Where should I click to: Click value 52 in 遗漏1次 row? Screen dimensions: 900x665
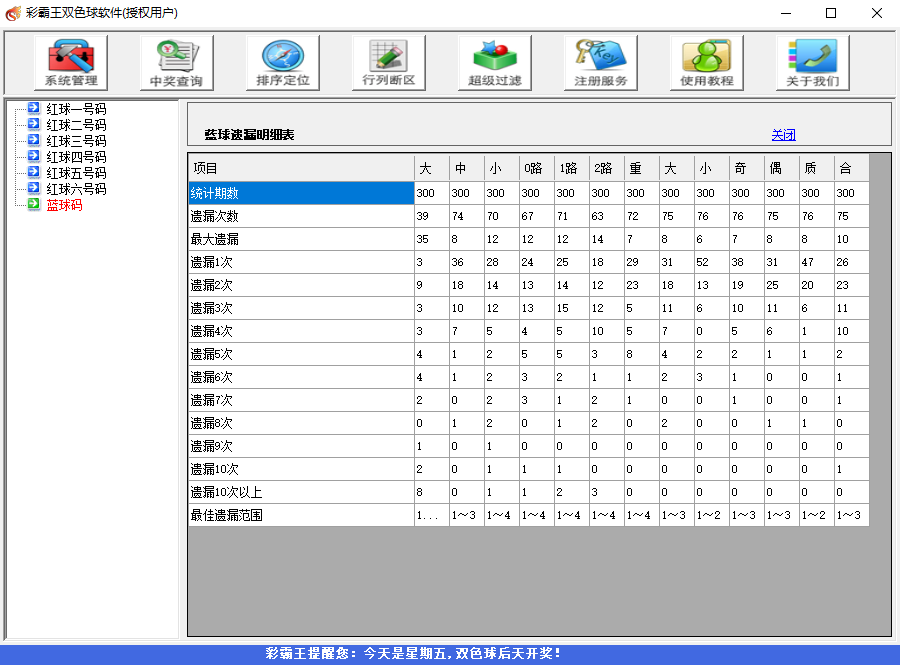click(x=712, y=262)
